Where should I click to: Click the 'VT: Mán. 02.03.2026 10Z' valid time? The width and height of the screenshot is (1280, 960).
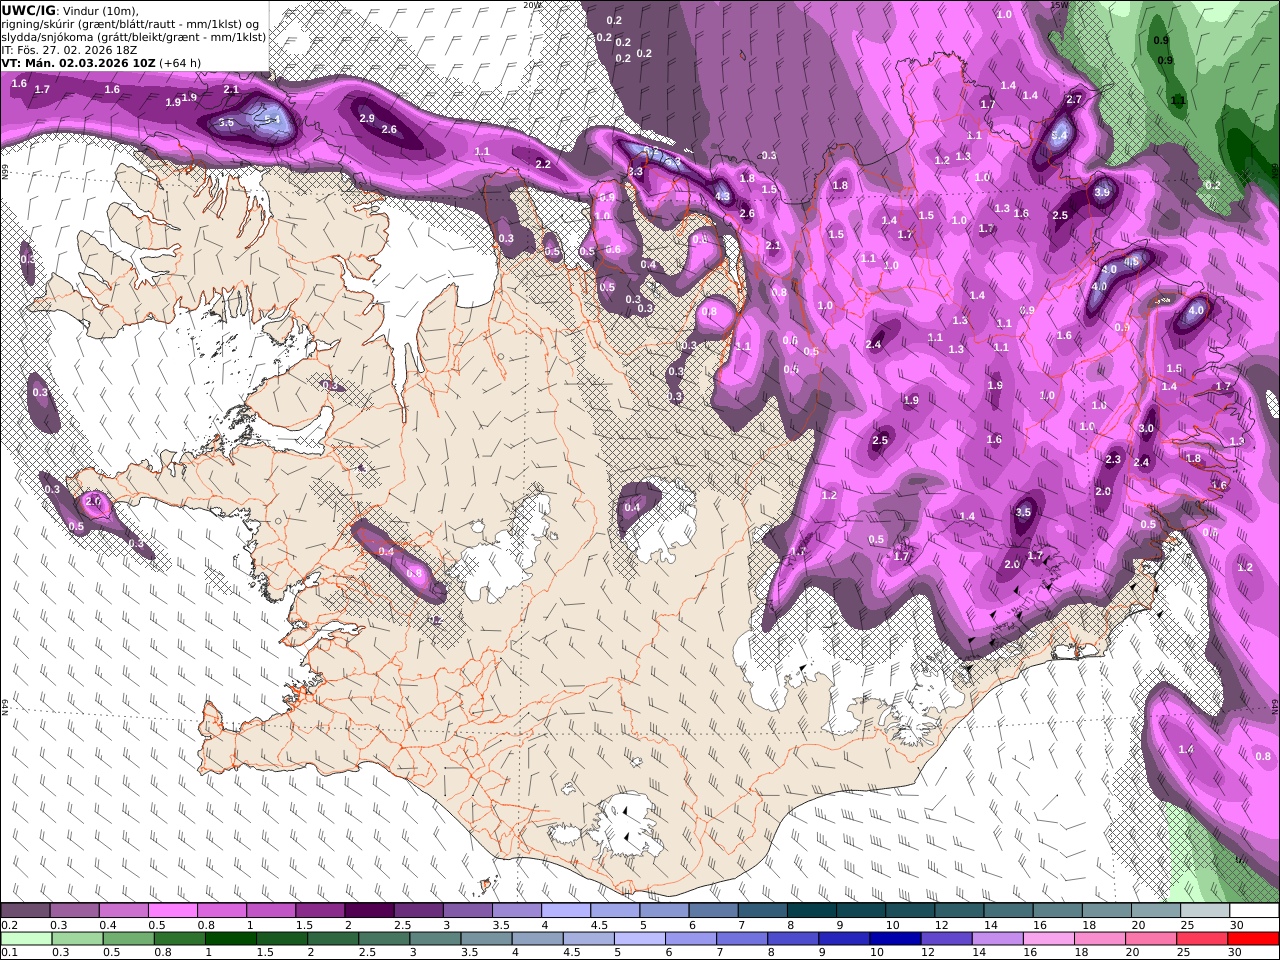pyautogui.click(x=79, y=62)
